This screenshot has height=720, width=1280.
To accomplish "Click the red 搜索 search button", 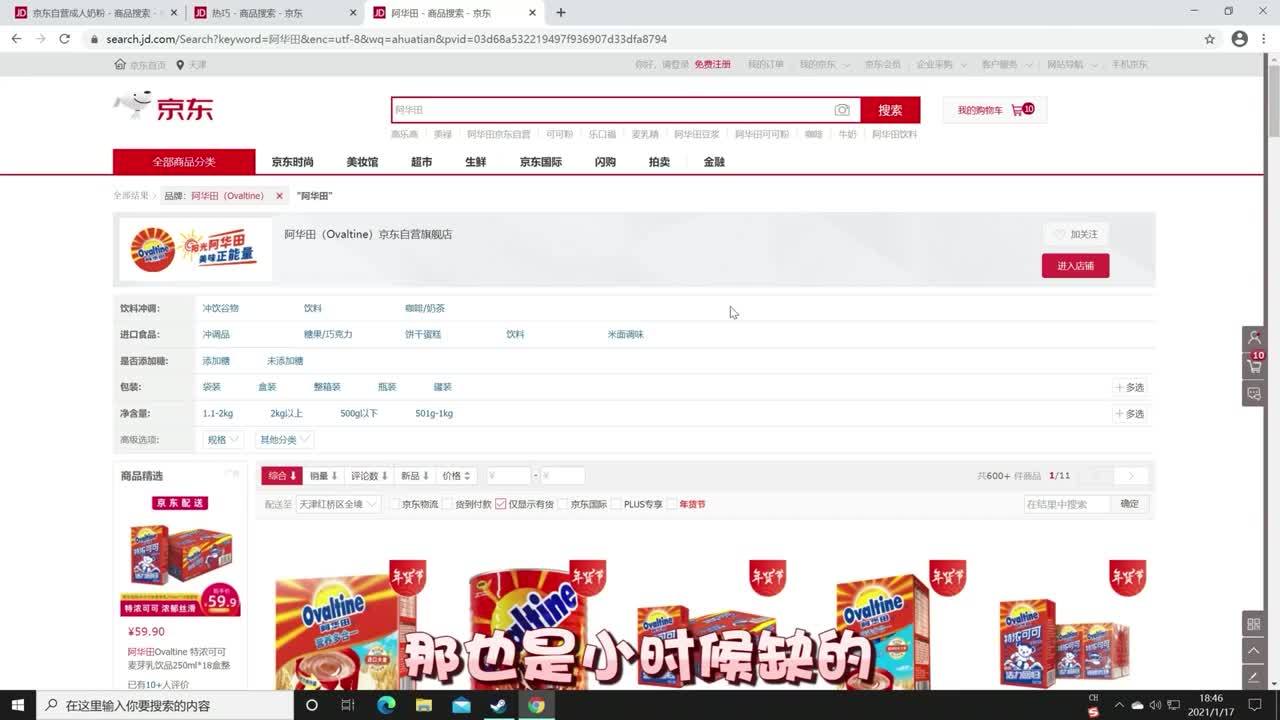I will tap(890, 110).
